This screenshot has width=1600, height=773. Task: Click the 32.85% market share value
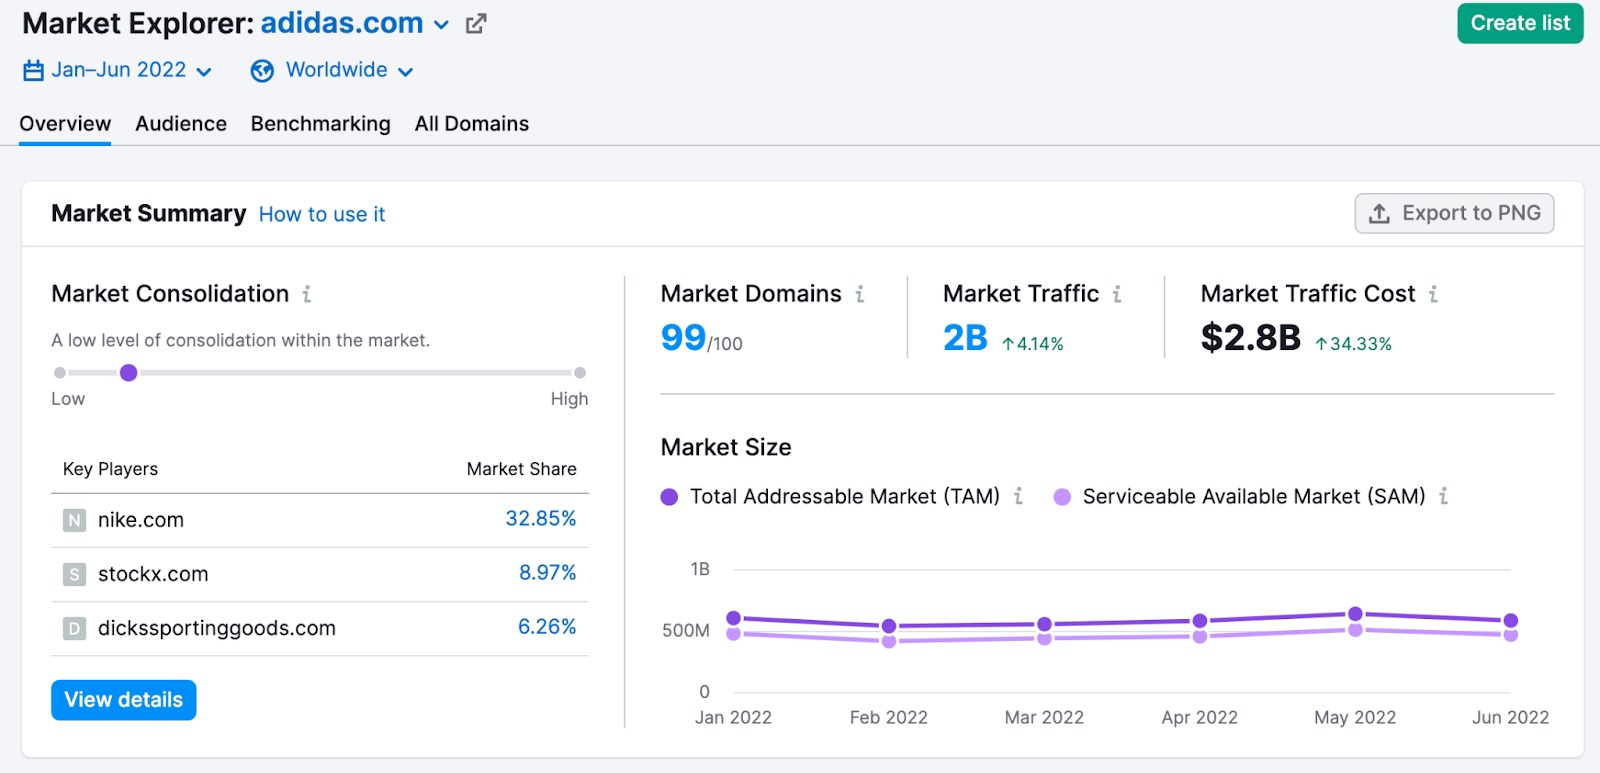541,518
